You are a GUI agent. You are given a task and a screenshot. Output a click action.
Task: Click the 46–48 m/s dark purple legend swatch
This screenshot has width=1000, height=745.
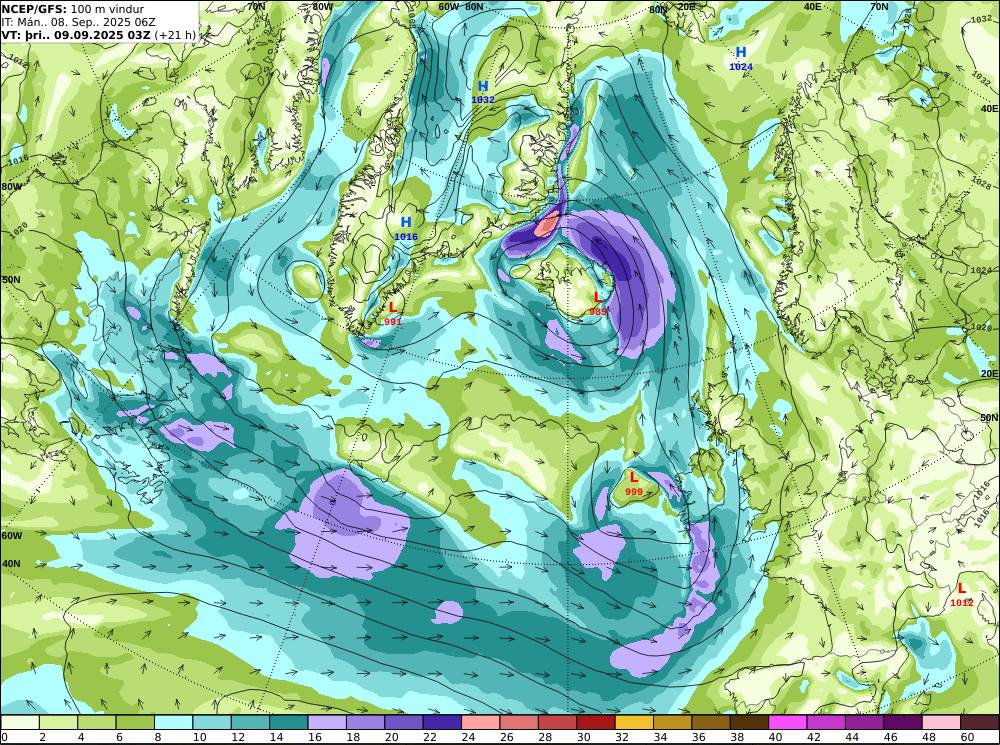(903, 722)
